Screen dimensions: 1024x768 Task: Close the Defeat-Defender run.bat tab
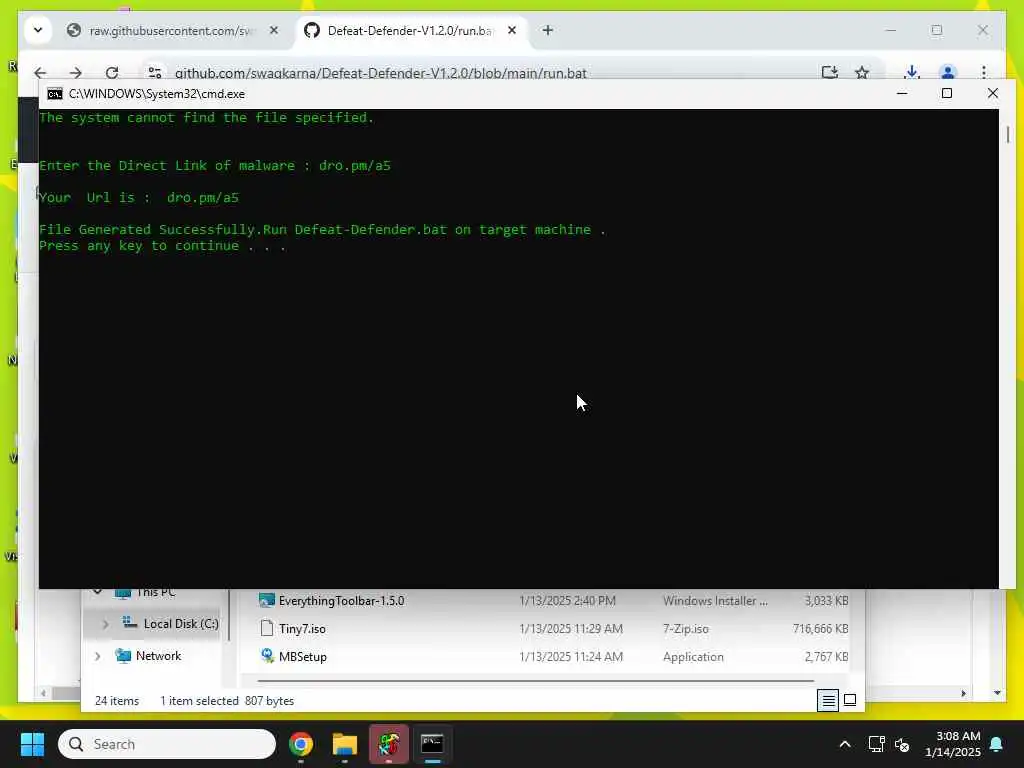[x=512, y=30]
